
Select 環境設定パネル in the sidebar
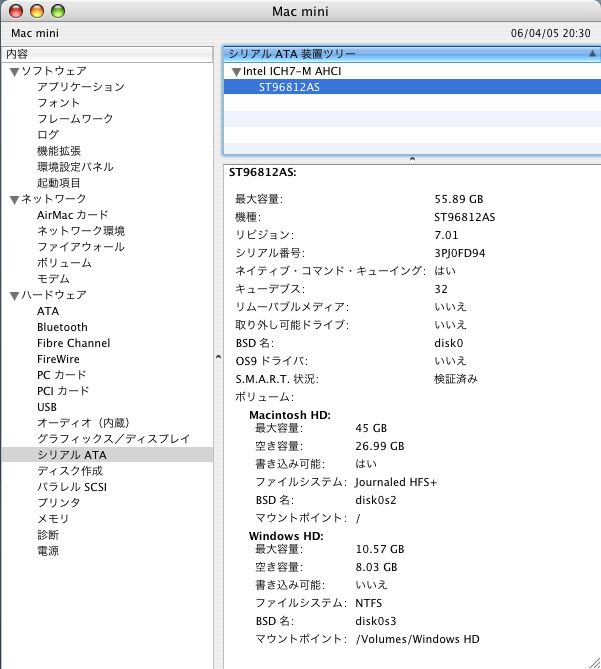point(75,167)
